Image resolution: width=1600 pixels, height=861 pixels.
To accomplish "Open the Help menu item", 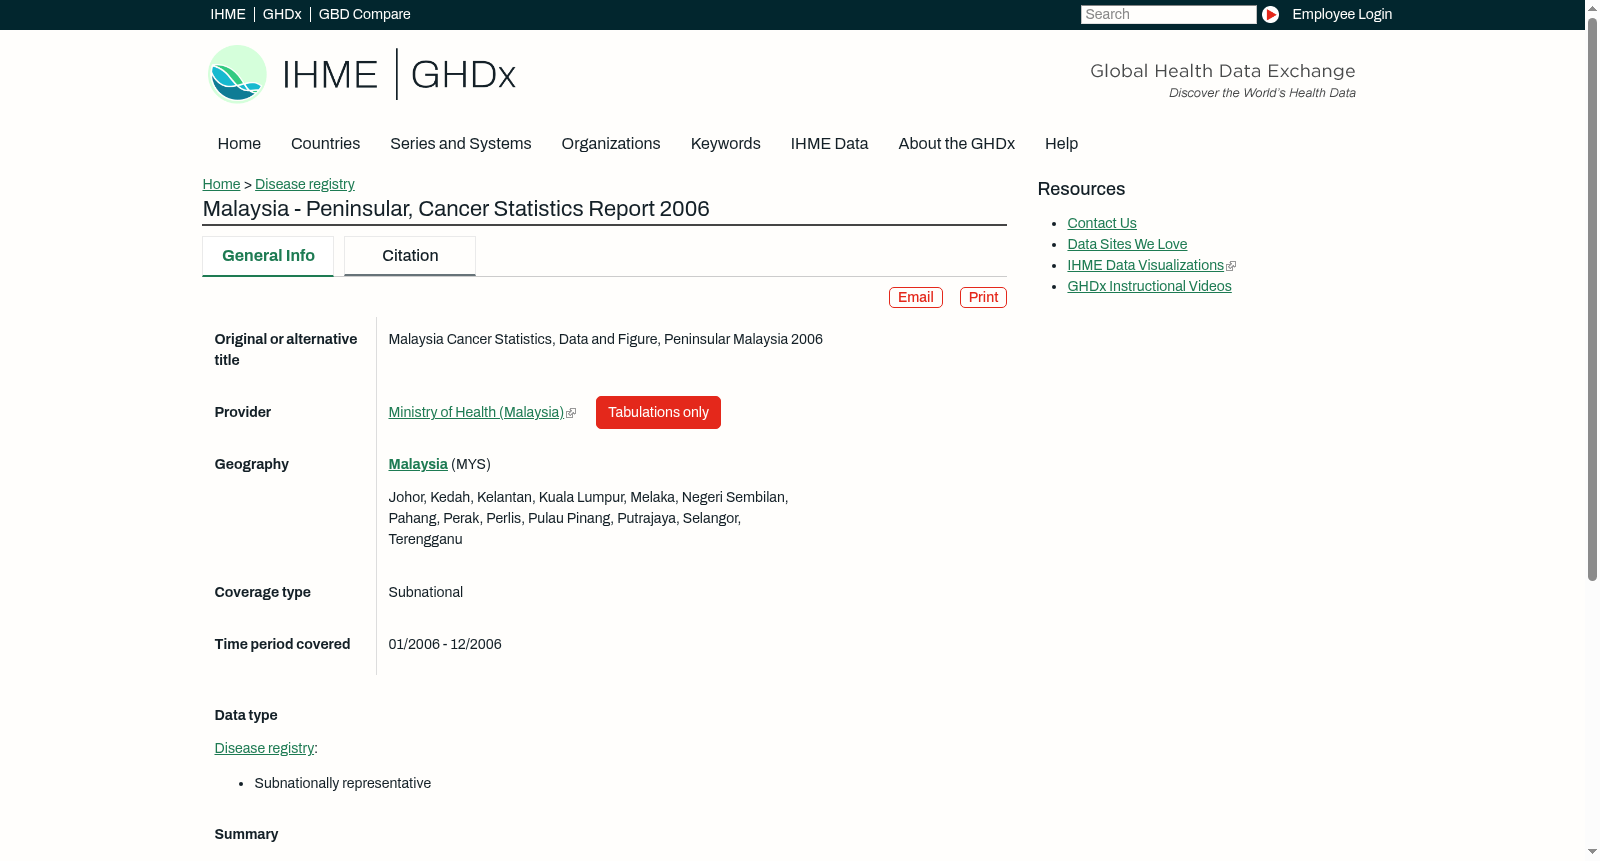I will pos(1061,144).
